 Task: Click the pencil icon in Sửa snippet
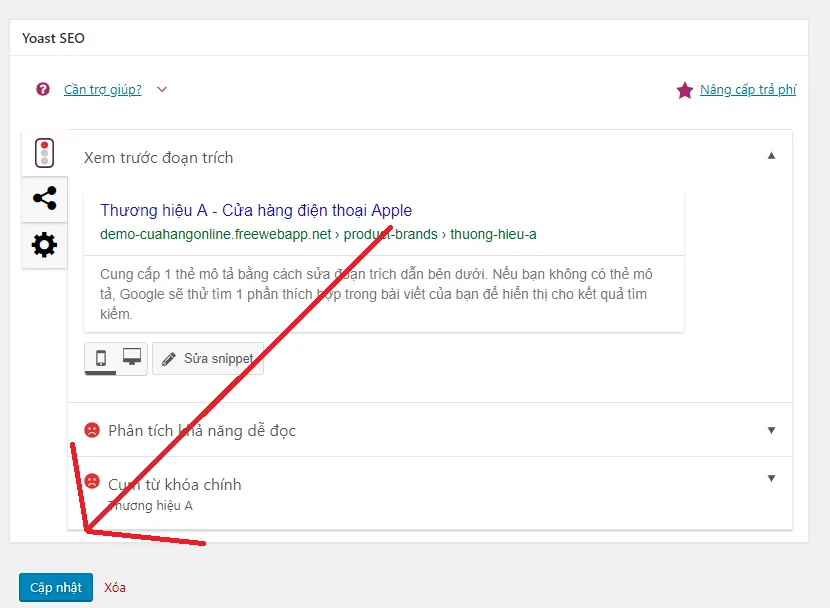(x=169, y=359)
